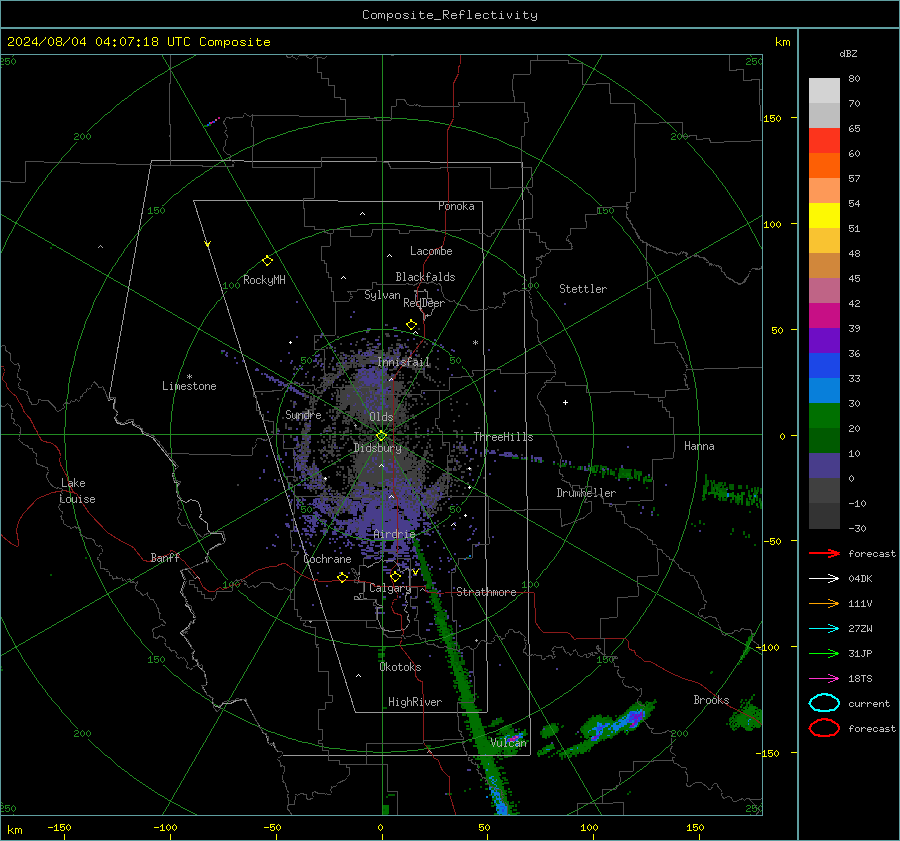Click the Banff label
900x841 pixels.
[165, 557]
